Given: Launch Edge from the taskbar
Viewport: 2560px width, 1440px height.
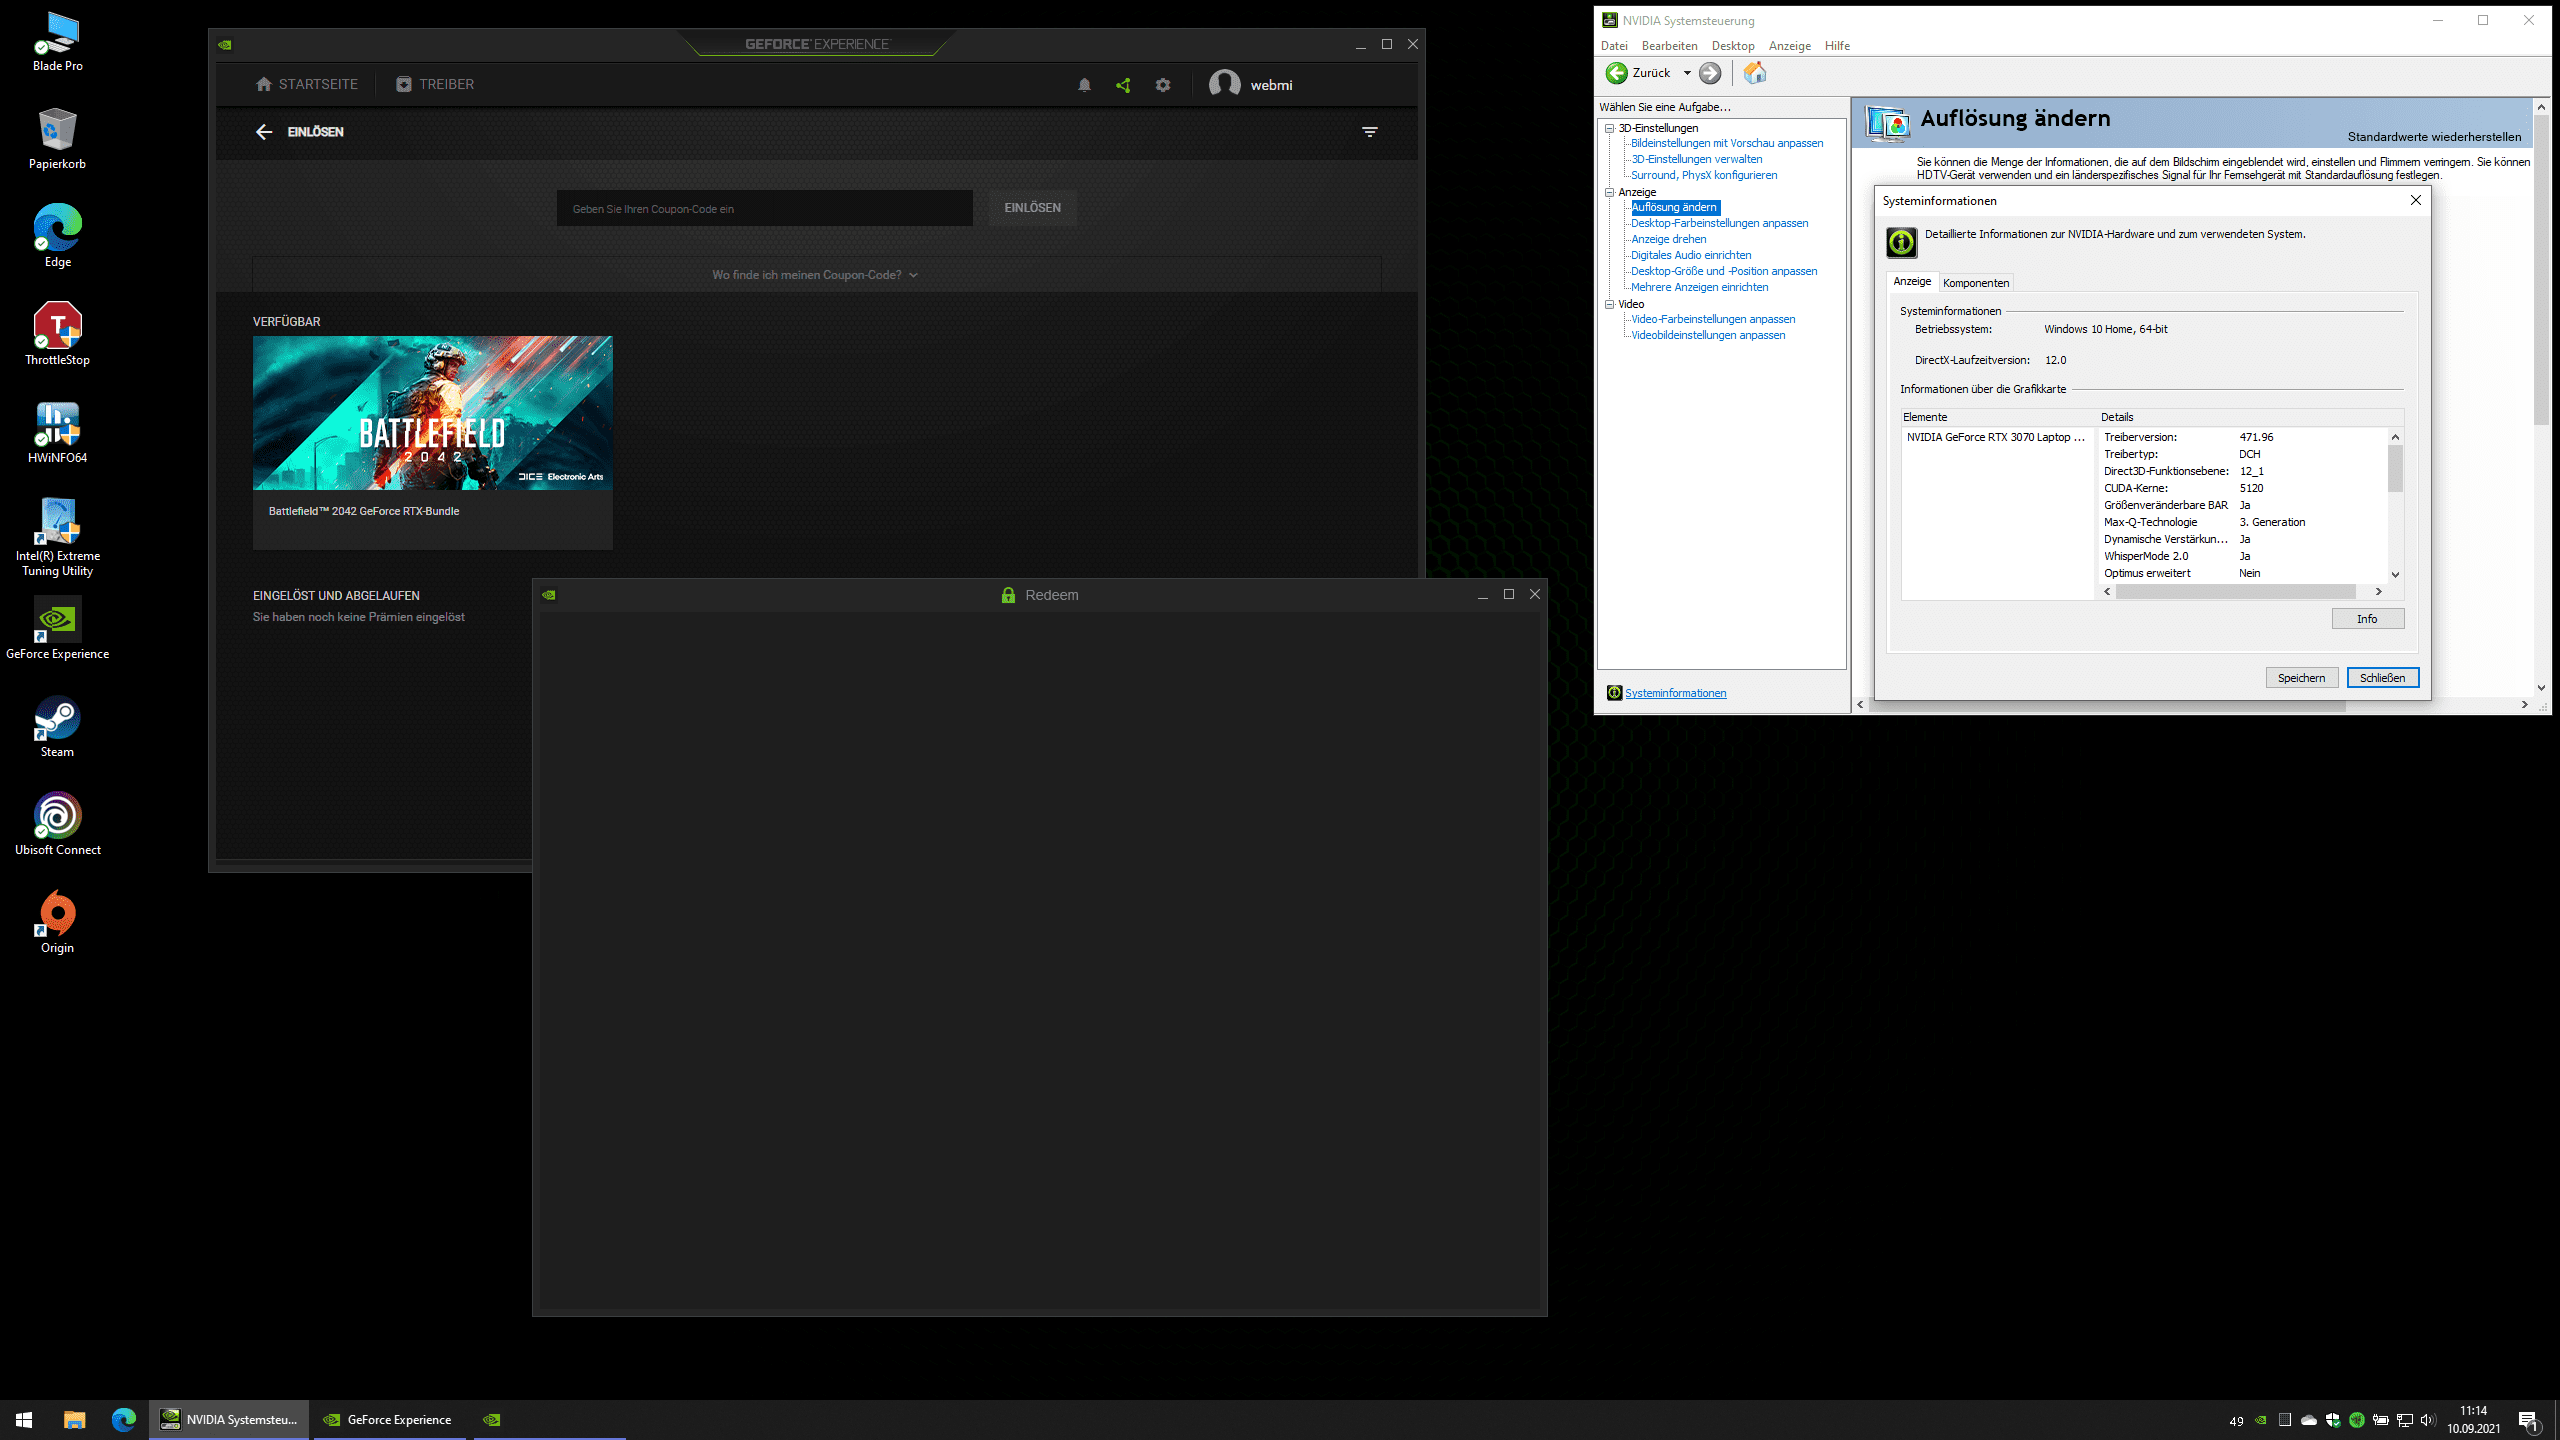Looking at the screenshot, I should coord(123,1420).
